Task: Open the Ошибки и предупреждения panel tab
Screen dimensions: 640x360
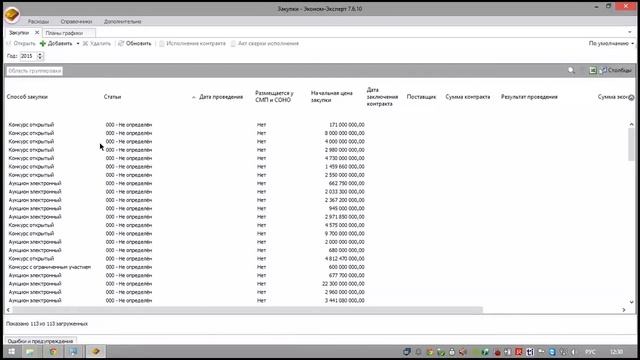Action: [40, 341]
